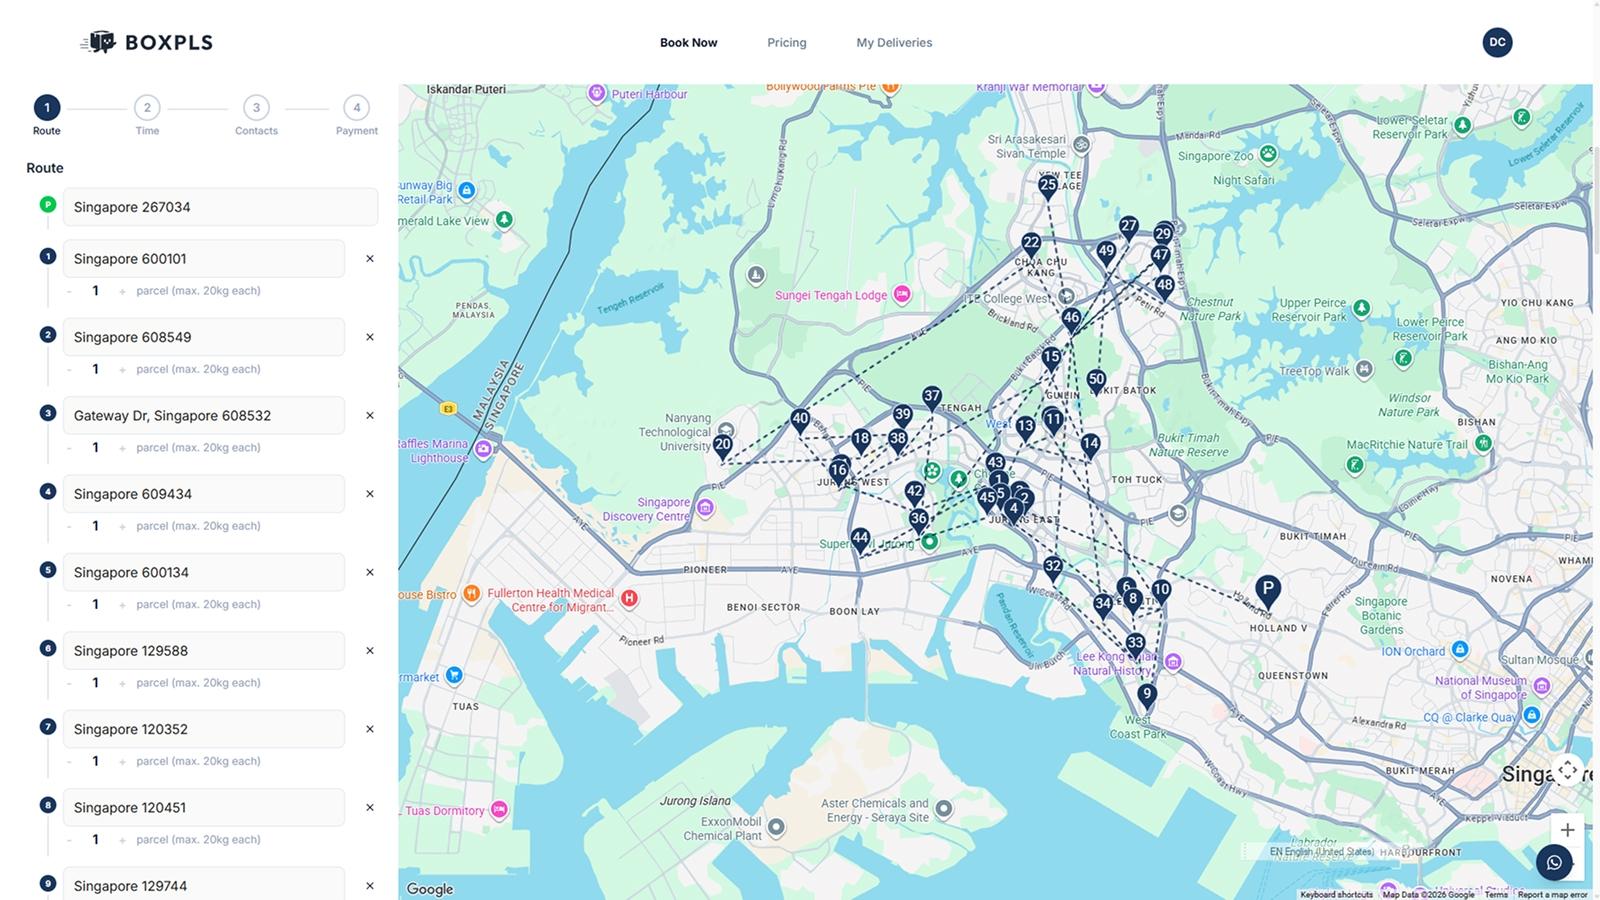The image size is (1600, 900).
Task: Remove stop Singapore 609434
Action: (x=370, y=494)
